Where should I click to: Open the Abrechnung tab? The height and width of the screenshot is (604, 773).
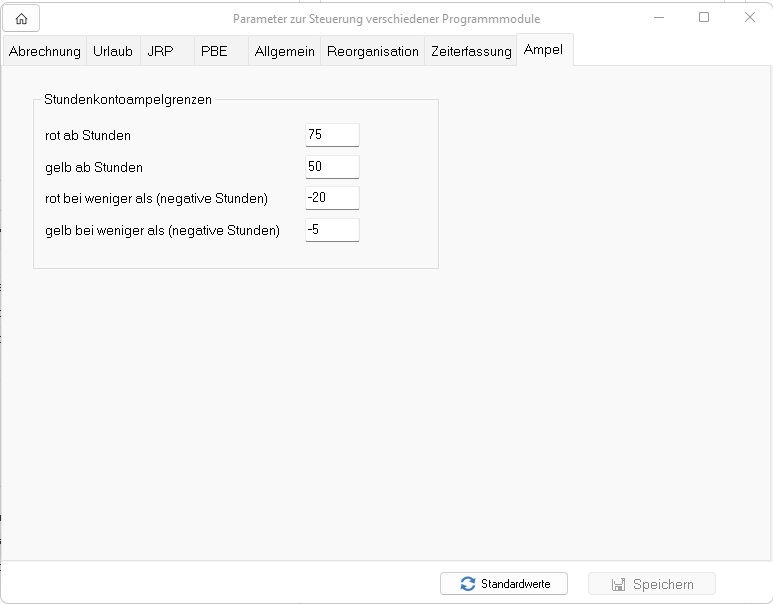[44, 51]
